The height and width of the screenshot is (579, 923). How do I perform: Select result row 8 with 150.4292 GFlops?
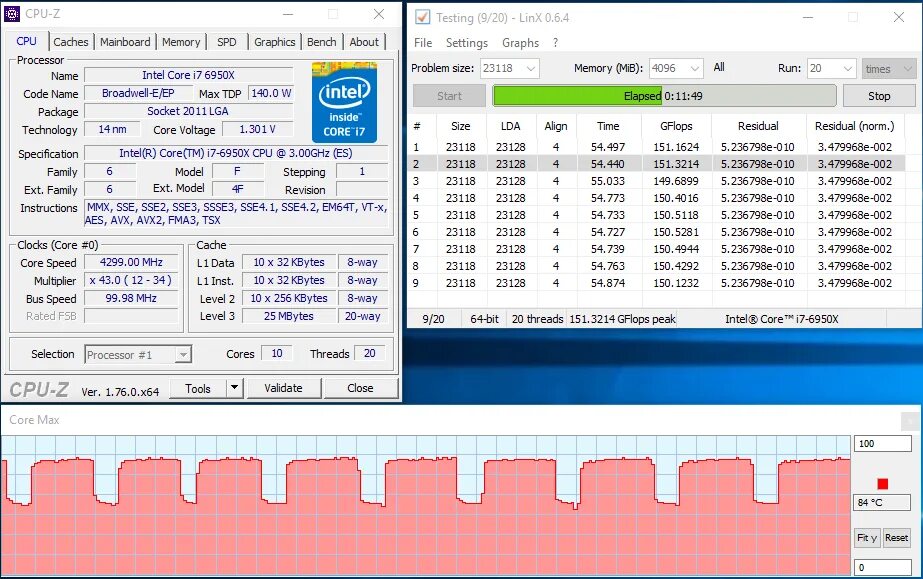[657, 267]
